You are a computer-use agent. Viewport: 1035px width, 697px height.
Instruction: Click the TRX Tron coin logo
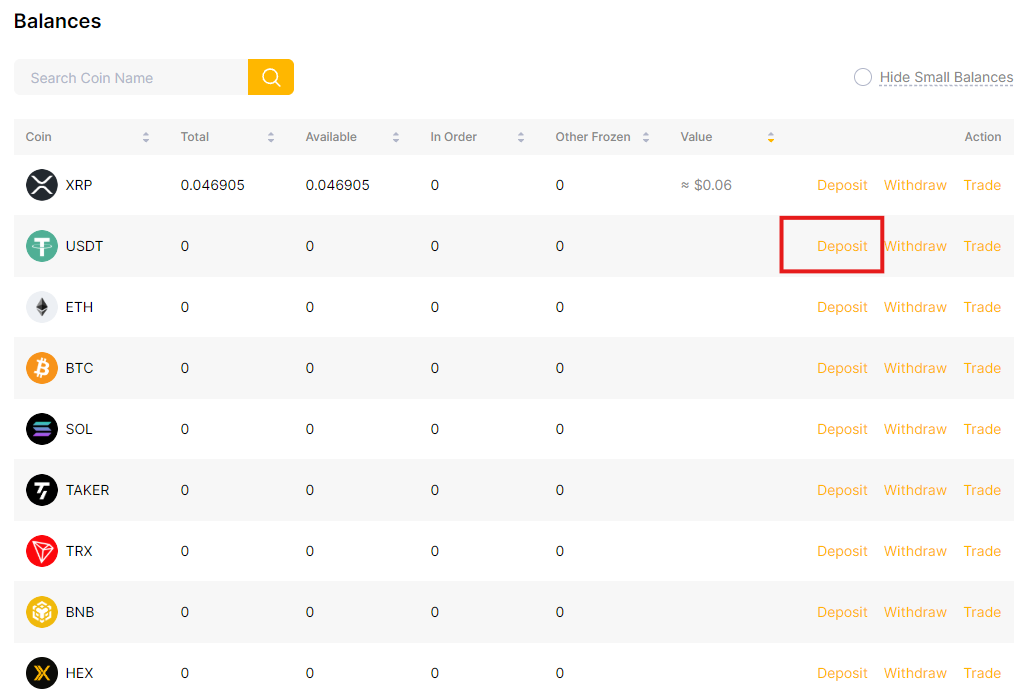point(42,551)
